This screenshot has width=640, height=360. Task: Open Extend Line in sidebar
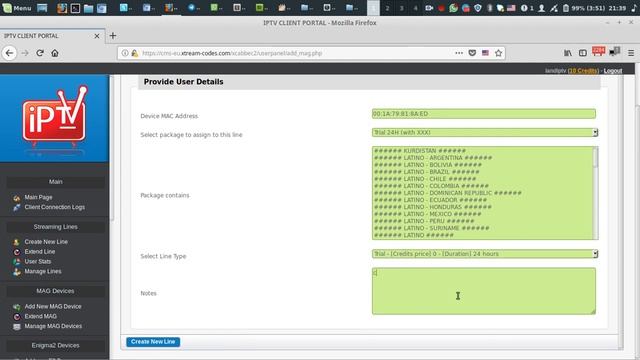40,251
